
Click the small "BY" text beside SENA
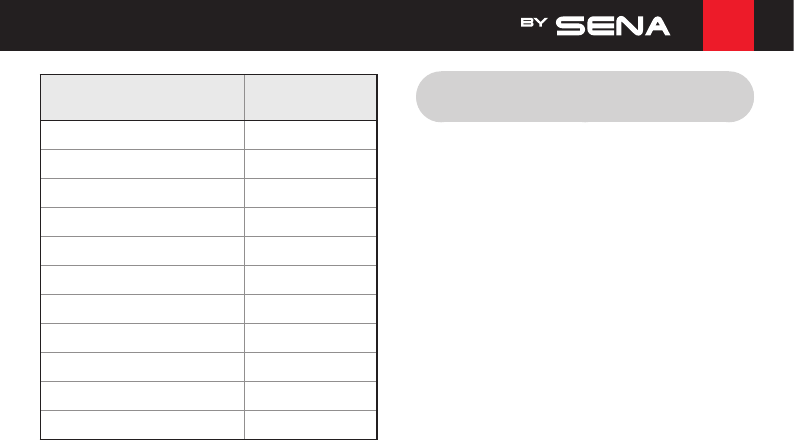(x=534, y=23)
